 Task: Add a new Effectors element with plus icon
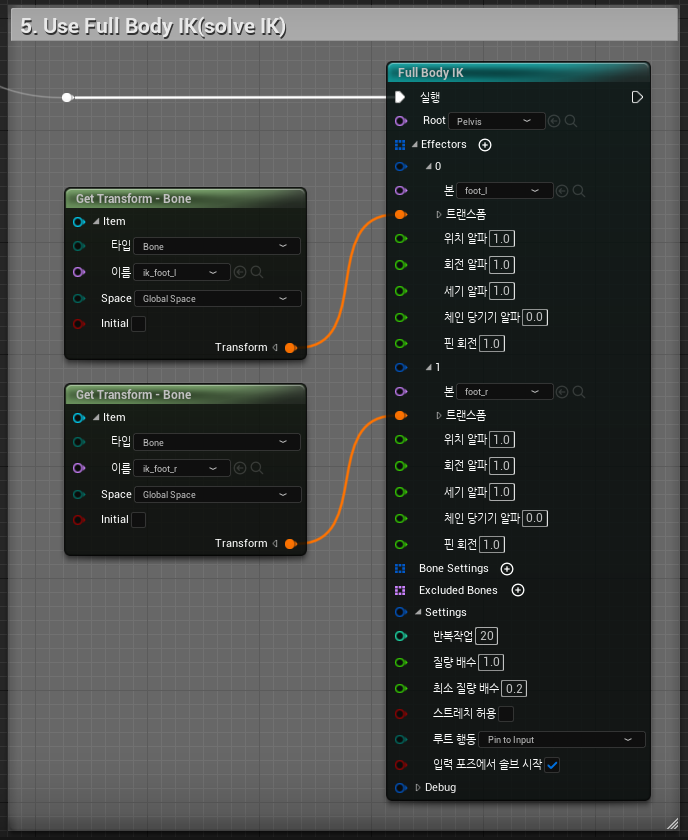tap(485, 145)
